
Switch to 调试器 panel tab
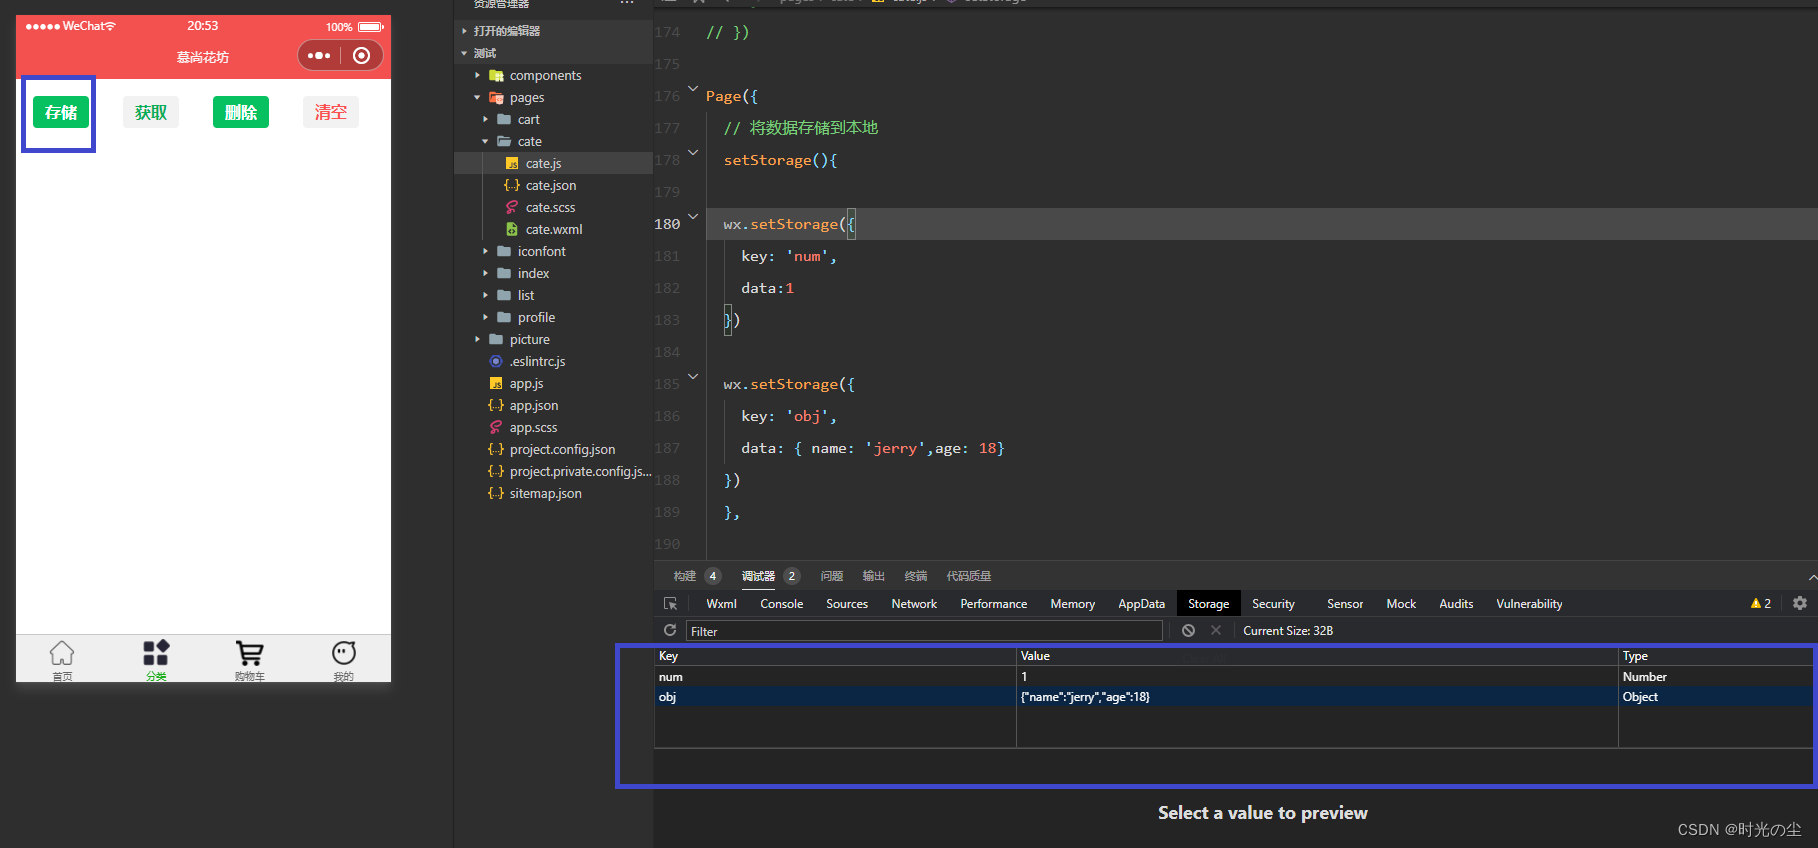click(758, 576)
